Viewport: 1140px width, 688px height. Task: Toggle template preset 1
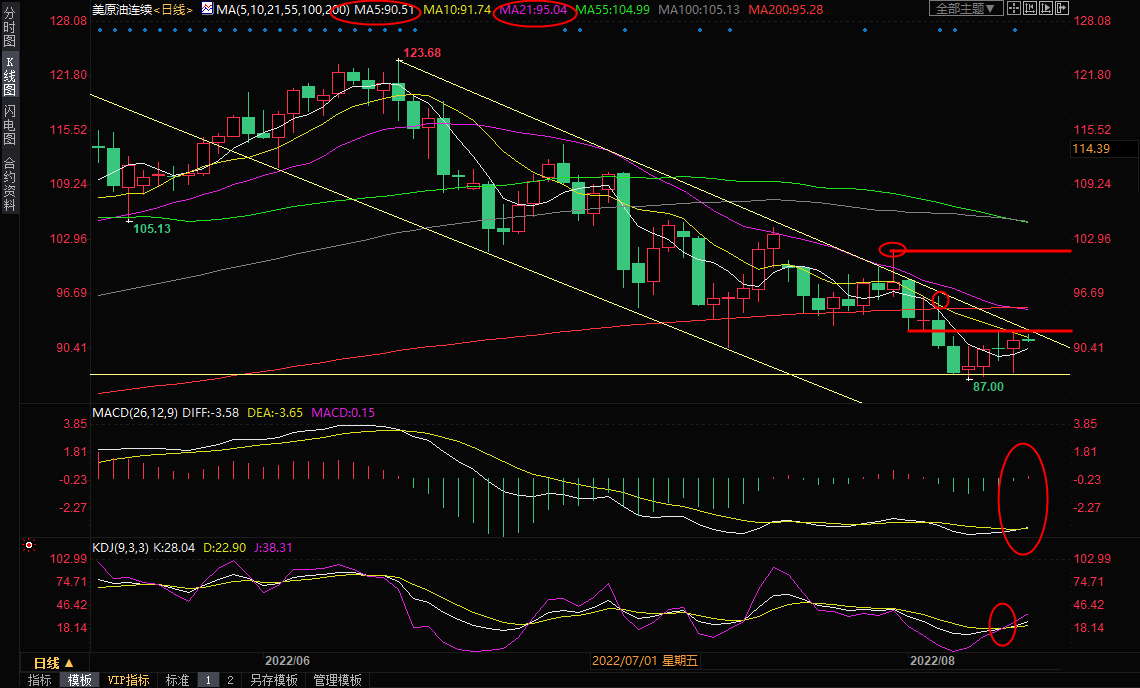[x=208, y=680]
